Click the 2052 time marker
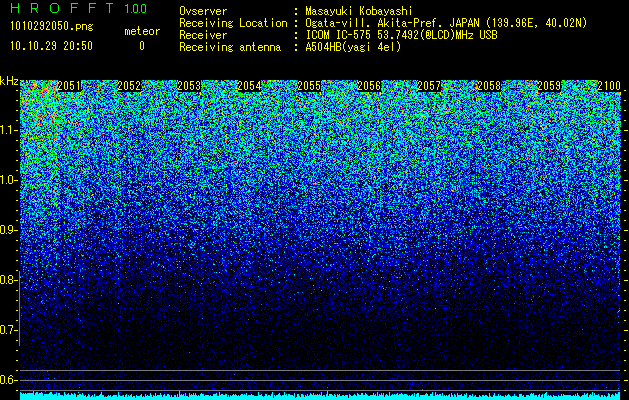The image size is (629, 400). pyautogui.click(x=129, y=86)
